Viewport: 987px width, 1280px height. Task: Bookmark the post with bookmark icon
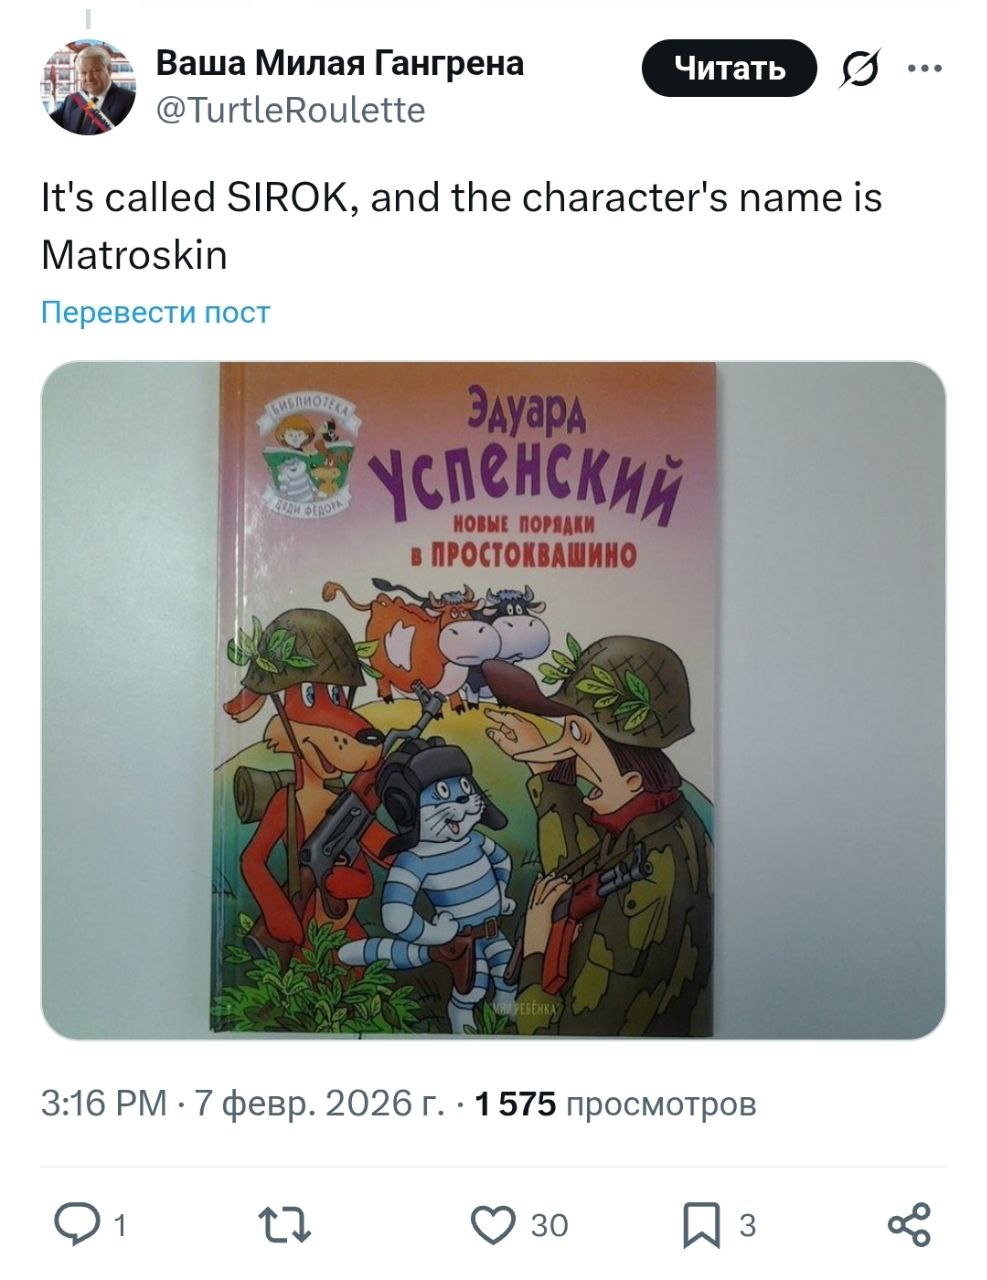[x=702, y=1226]
